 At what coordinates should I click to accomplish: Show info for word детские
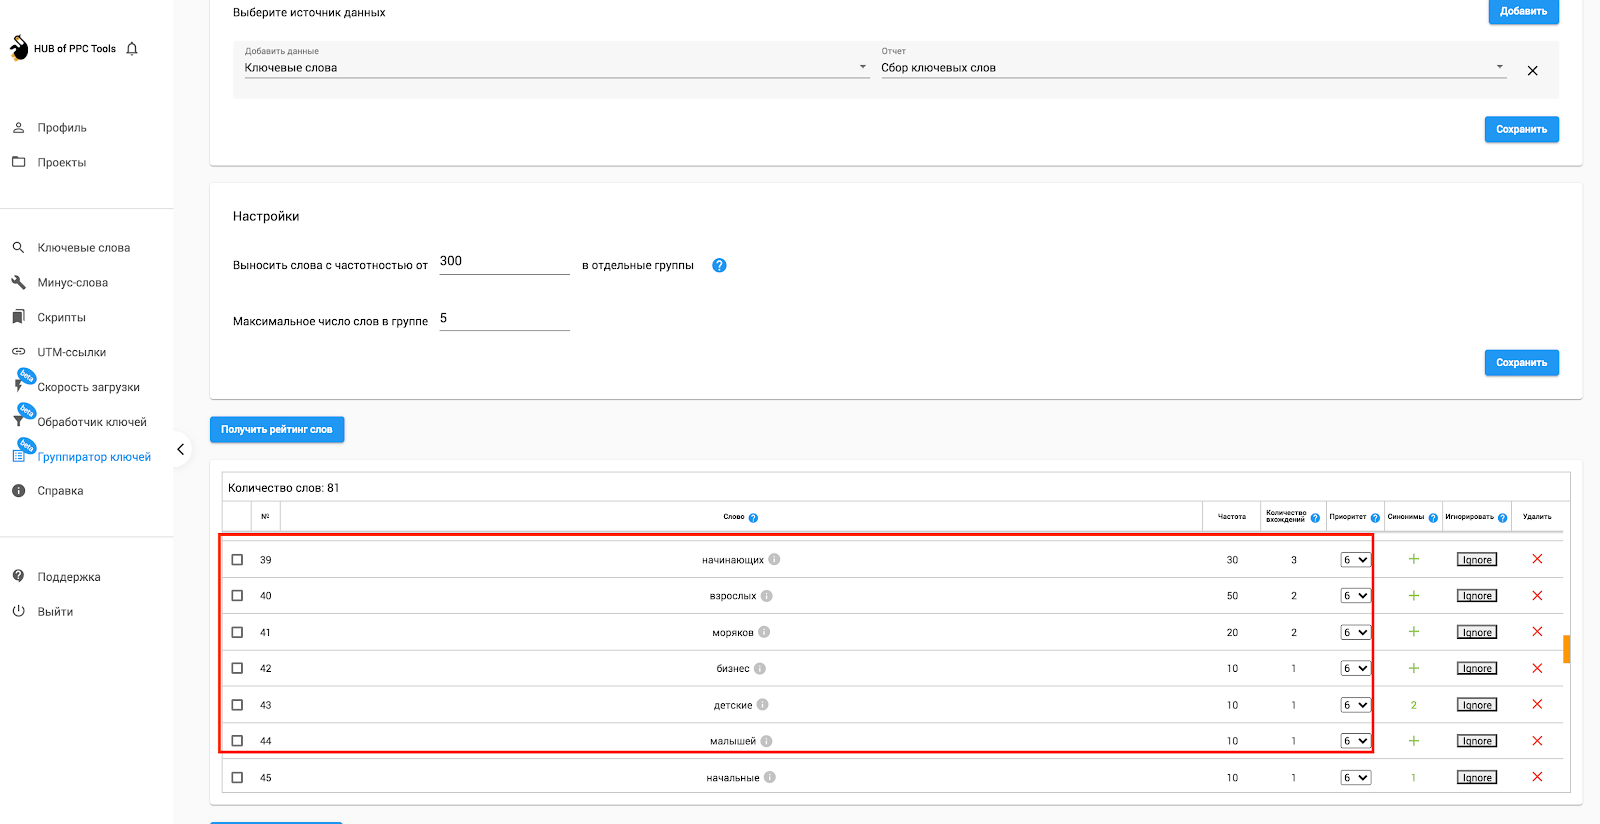click(763, 705)
